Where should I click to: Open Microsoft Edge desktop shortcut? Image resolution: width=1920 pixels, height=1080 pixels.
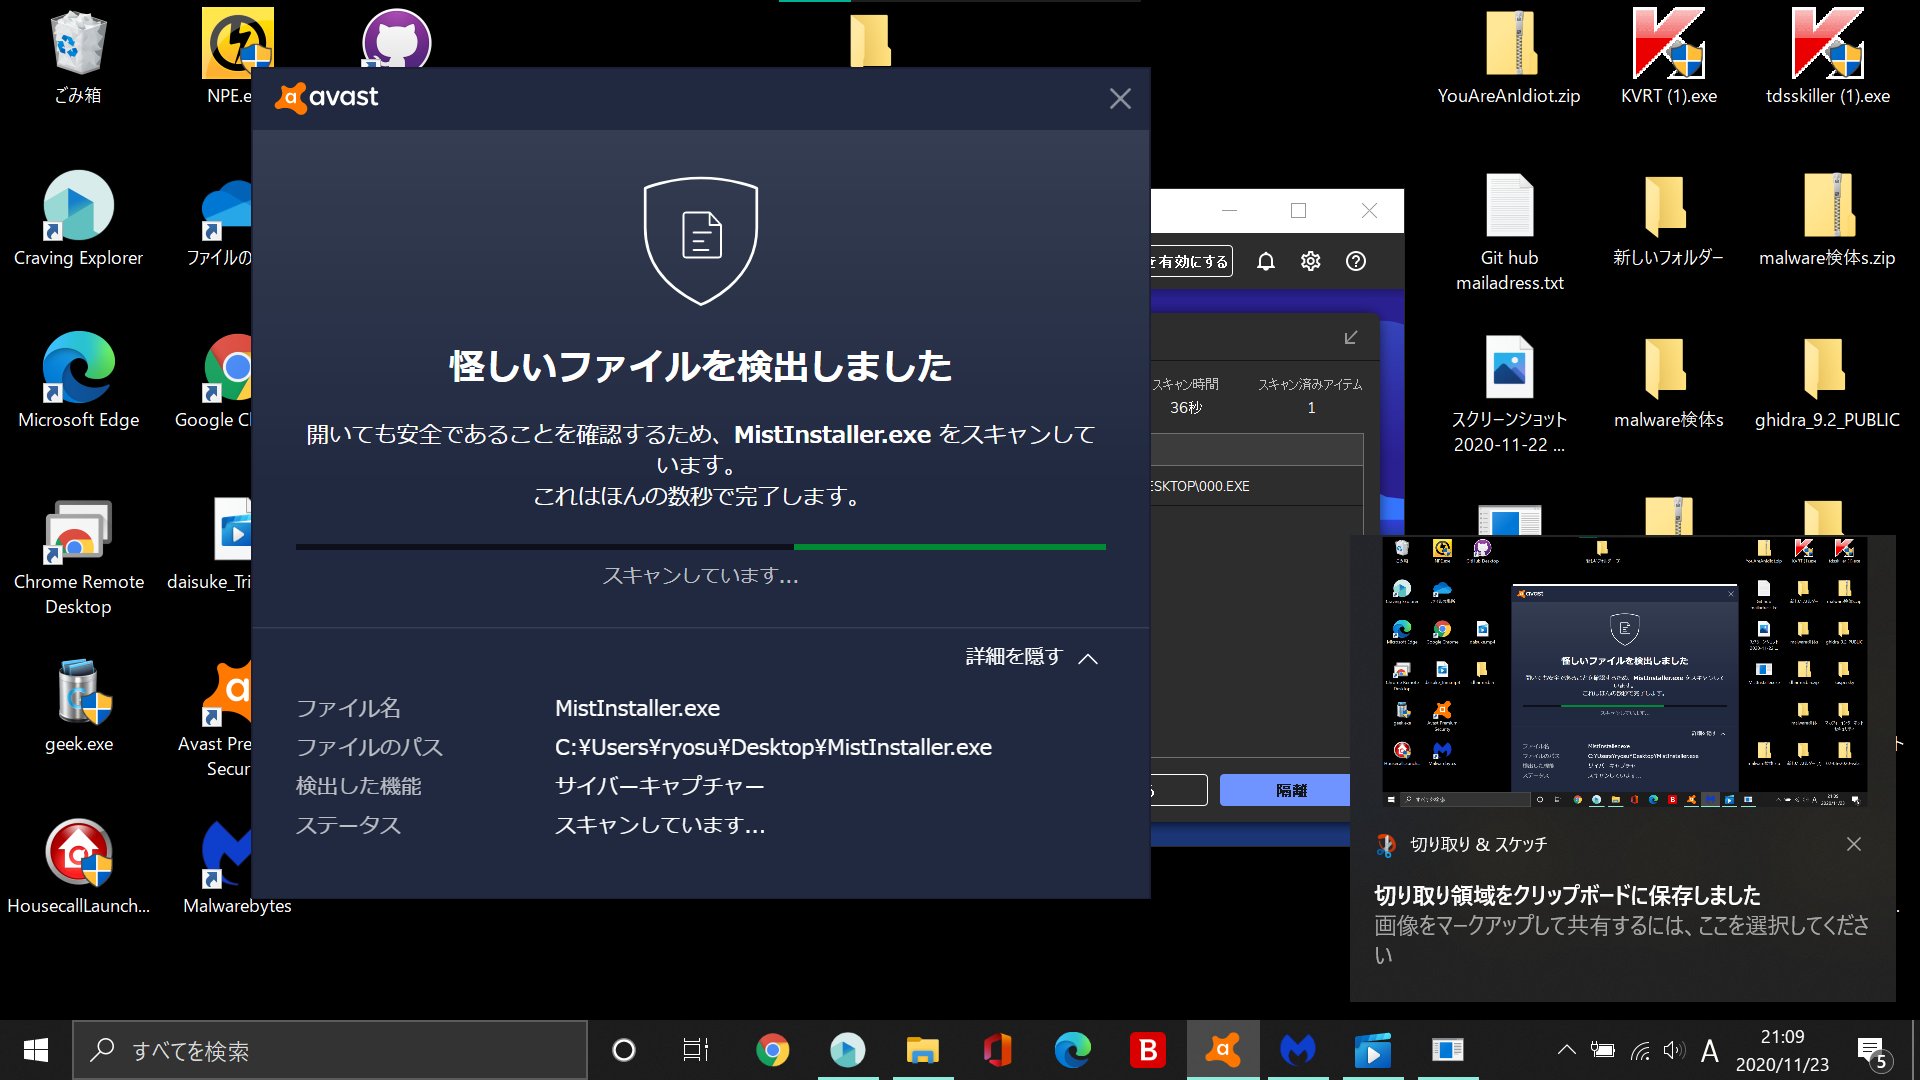(x=78, y=382)
